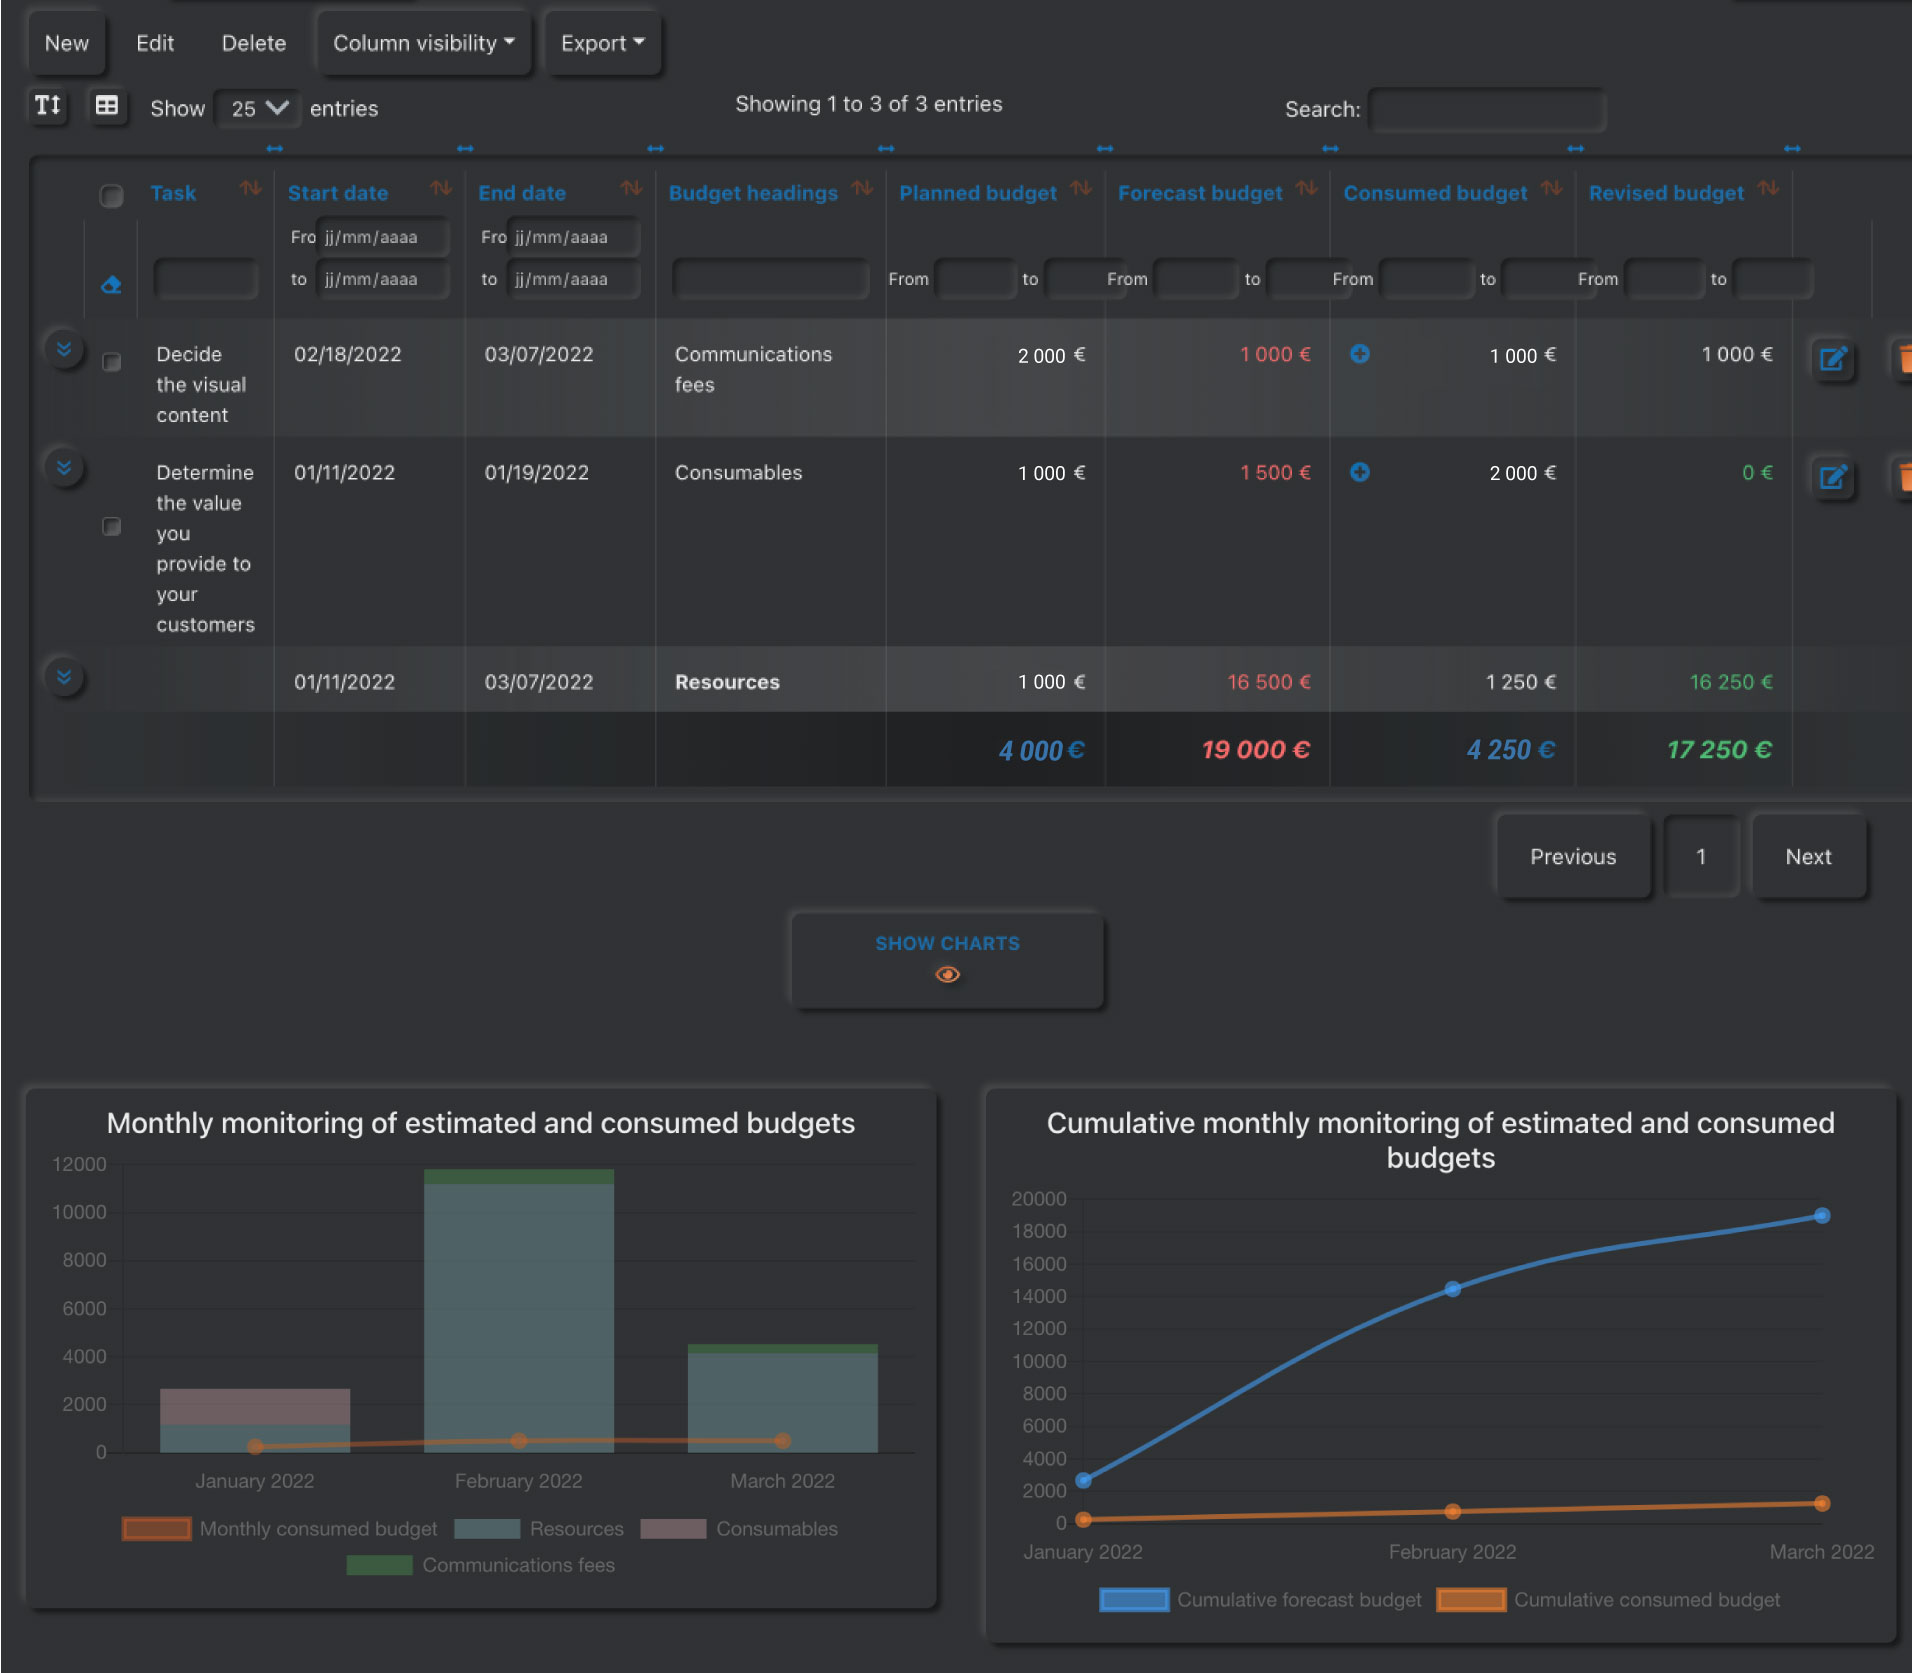Expand the Determine the value row

coord(64,467)
